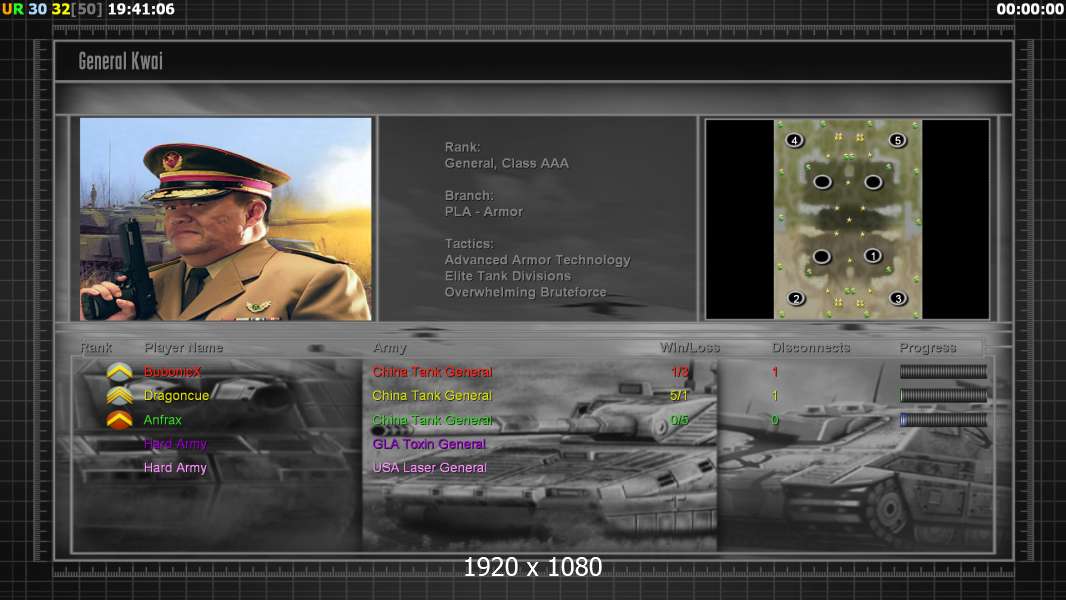This screenshot has width=1066, height=600.
Task: Select start position 5 on the map
Action: (x=897, y=141)
